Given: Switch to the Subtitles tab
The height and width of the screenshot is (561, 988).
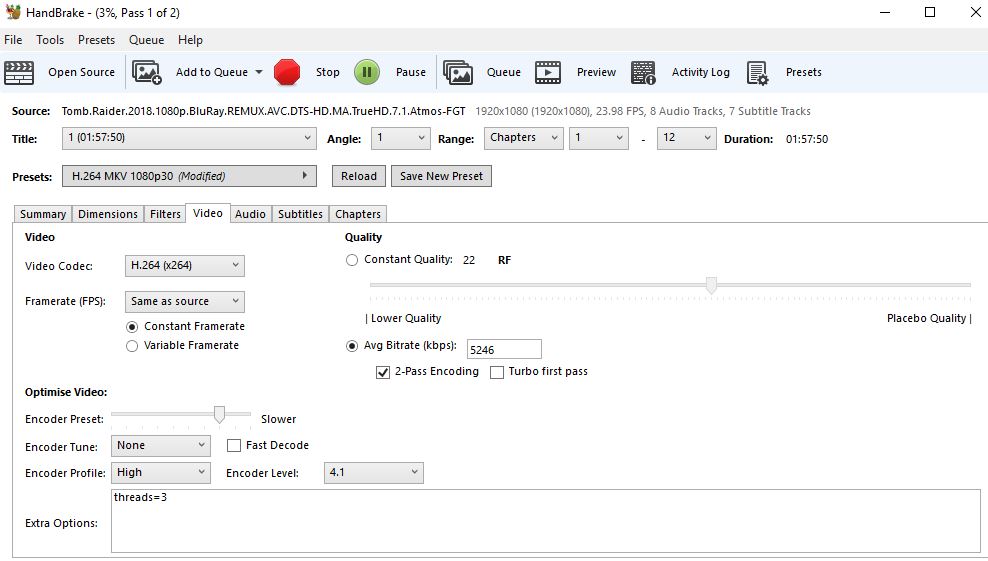Looking at the screenshot, I should coord(300,214).
